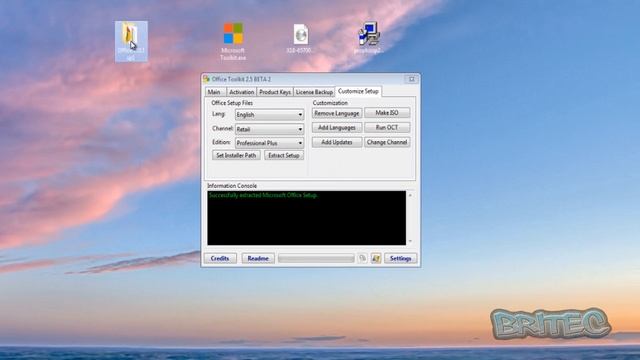This screenshot has width=640, height=360.
Task: Click the Information Console scroll up arrow
Action: 410,195
